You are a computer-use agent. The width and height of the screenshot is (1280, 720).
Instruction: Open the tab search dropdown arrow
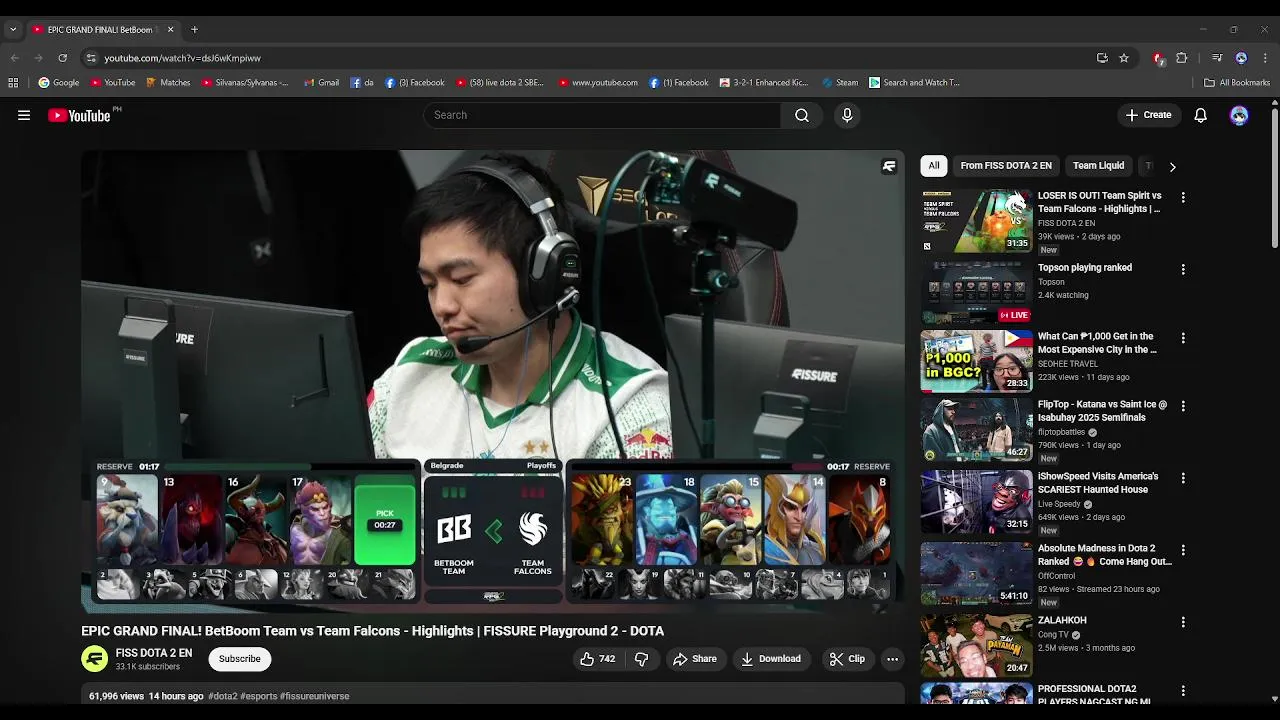[13, 29]
